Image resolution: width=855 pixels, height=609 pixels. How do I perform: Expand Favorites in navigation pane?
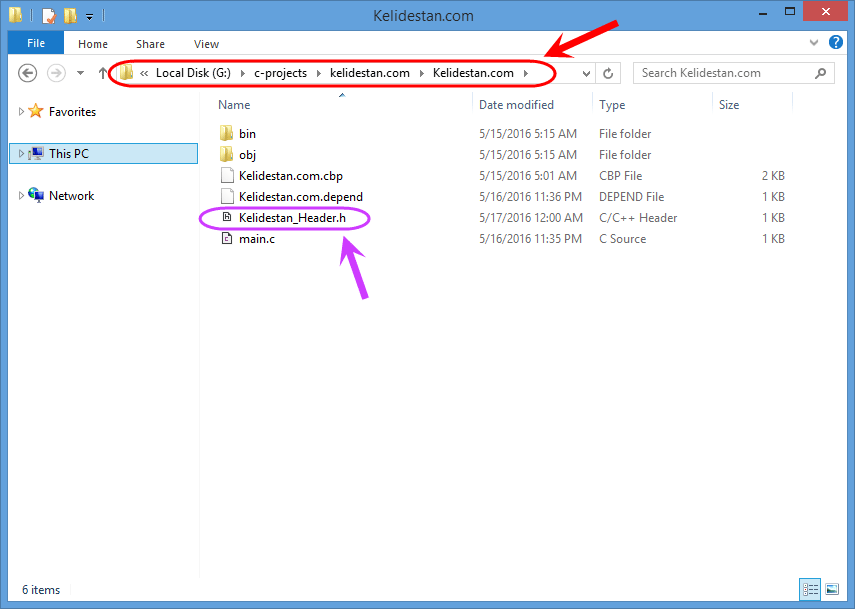[x=21, y=111]
